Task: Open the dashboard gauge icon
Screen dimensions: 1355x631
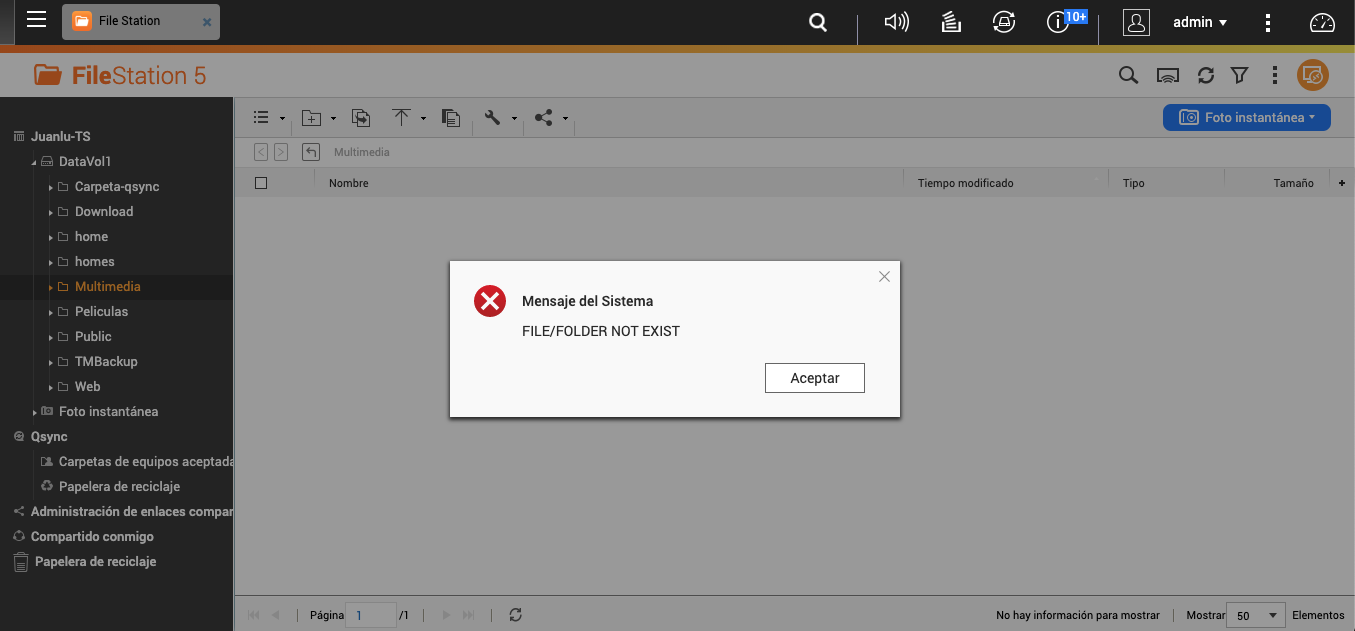Action: [x=1322, y=22]
